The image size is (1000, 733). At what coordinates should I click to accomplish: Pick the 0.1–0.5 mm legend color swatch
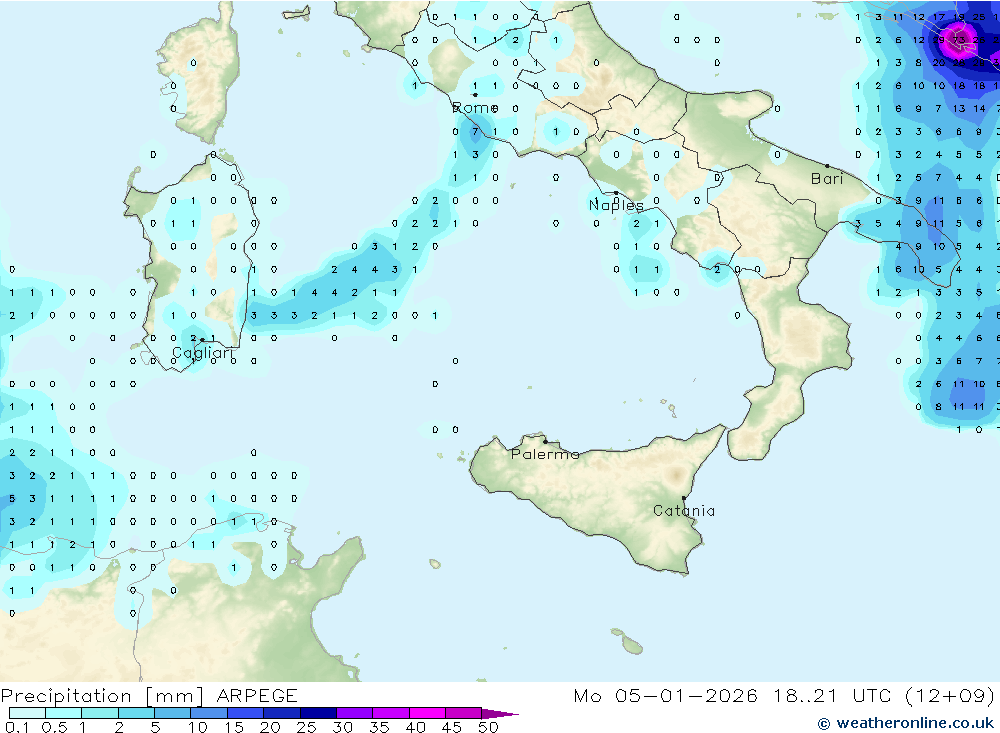click(27, 713)
